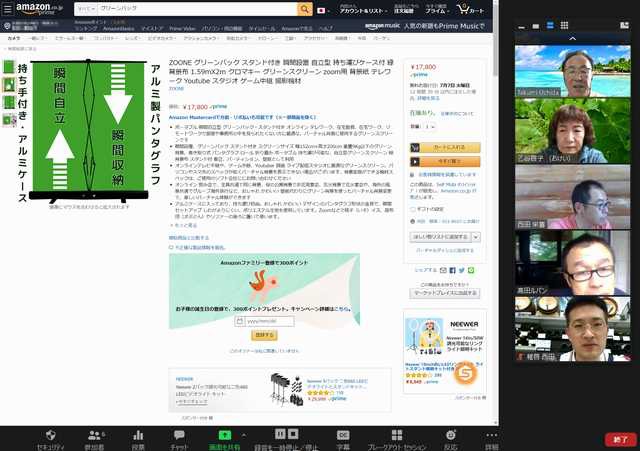Share product on Twitter icon
640x451 pixels.
462,270
